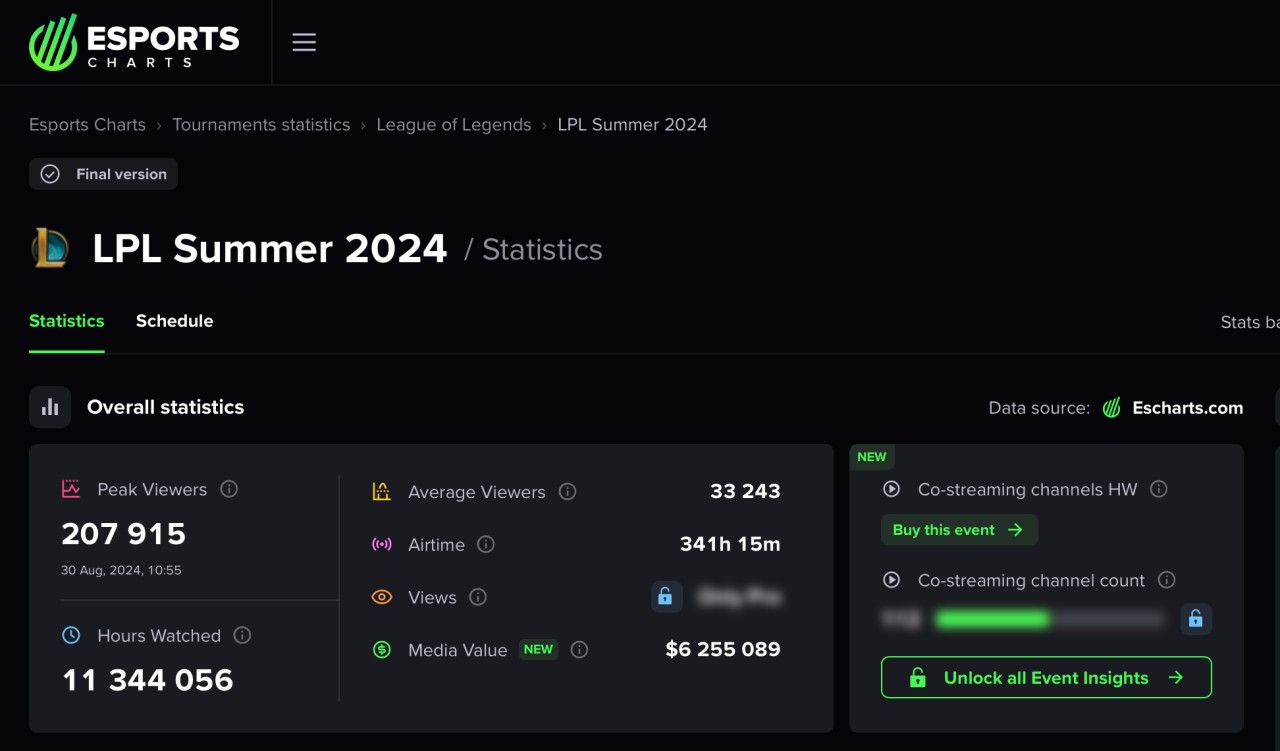Click the Co-streaming channel count info icon

[x=1166, y=580]
